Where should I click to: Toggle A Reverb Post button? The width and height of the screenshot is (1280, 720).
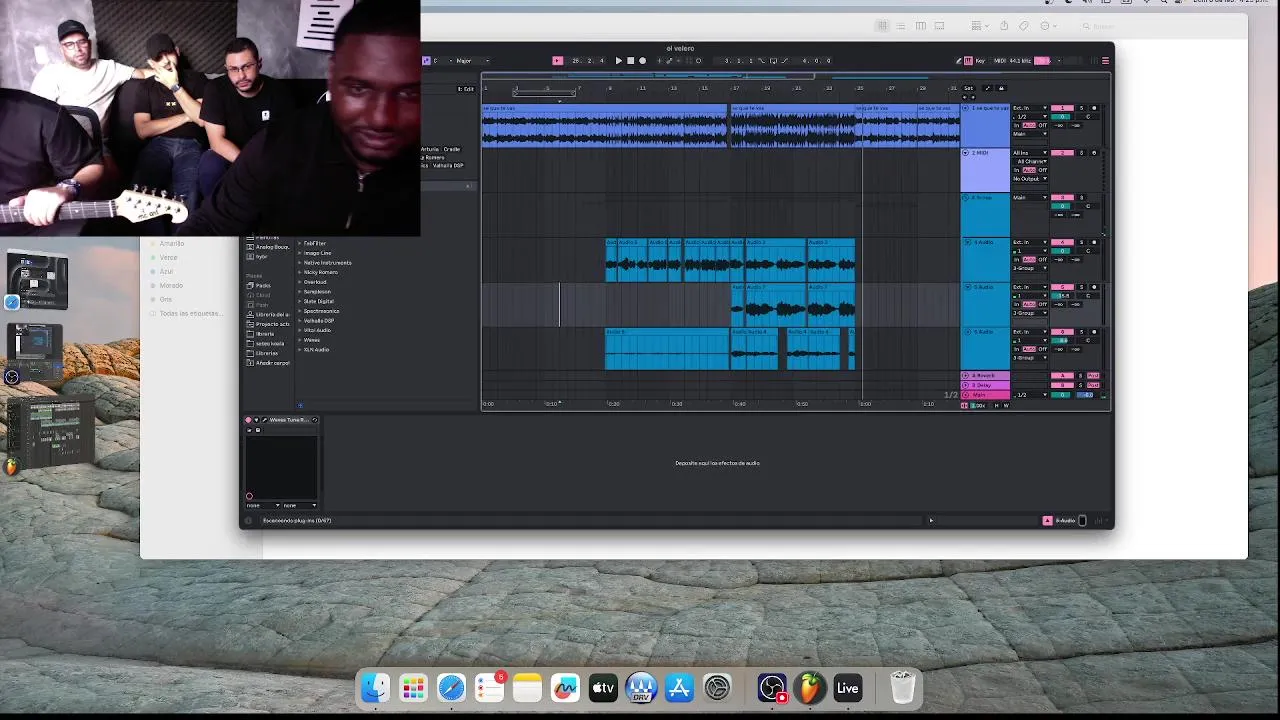[1093, 376]
